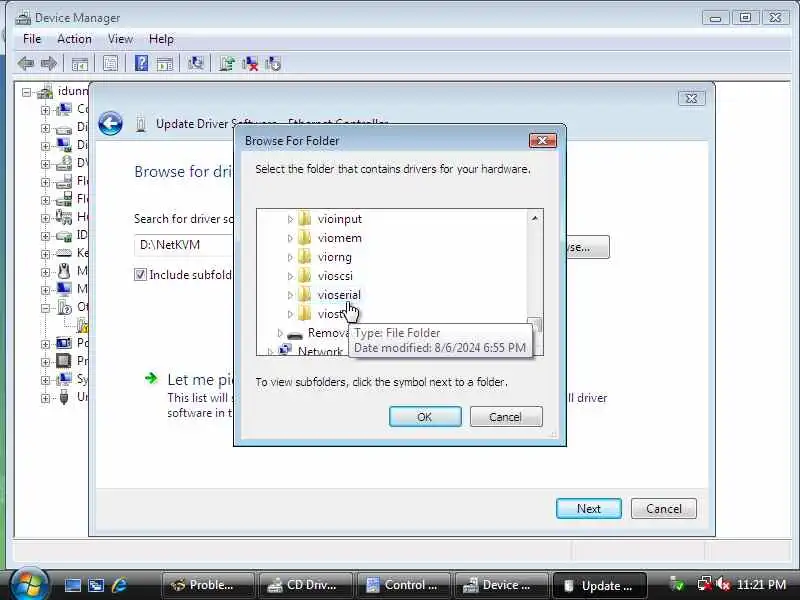Screen dimensions: 800x600
Task: Click Scan for hardware changes toolbar icon
Action: coord(195,63)
